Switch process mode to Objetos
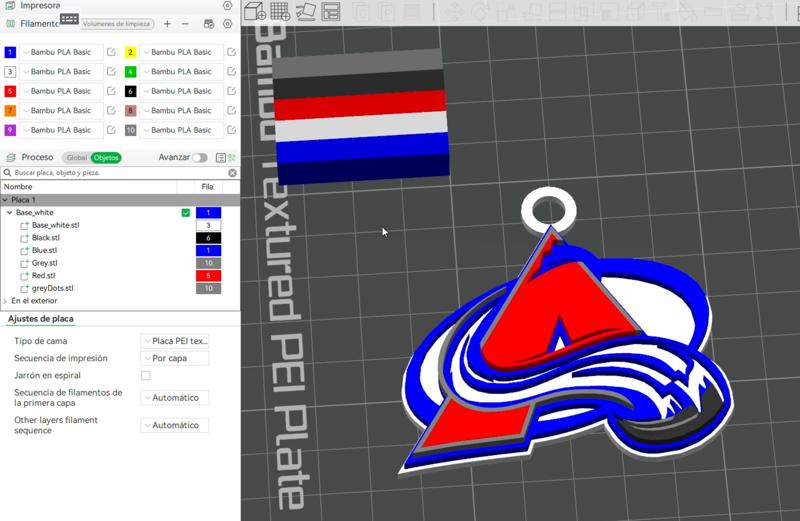 point(106,158)
